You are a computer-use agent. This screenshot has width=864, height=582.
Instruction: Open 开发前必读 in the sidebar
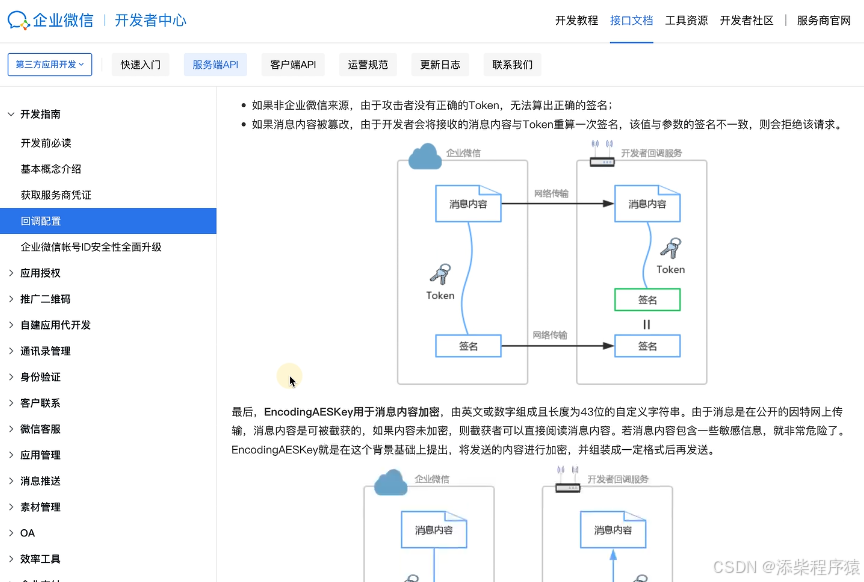pos(46,143)
